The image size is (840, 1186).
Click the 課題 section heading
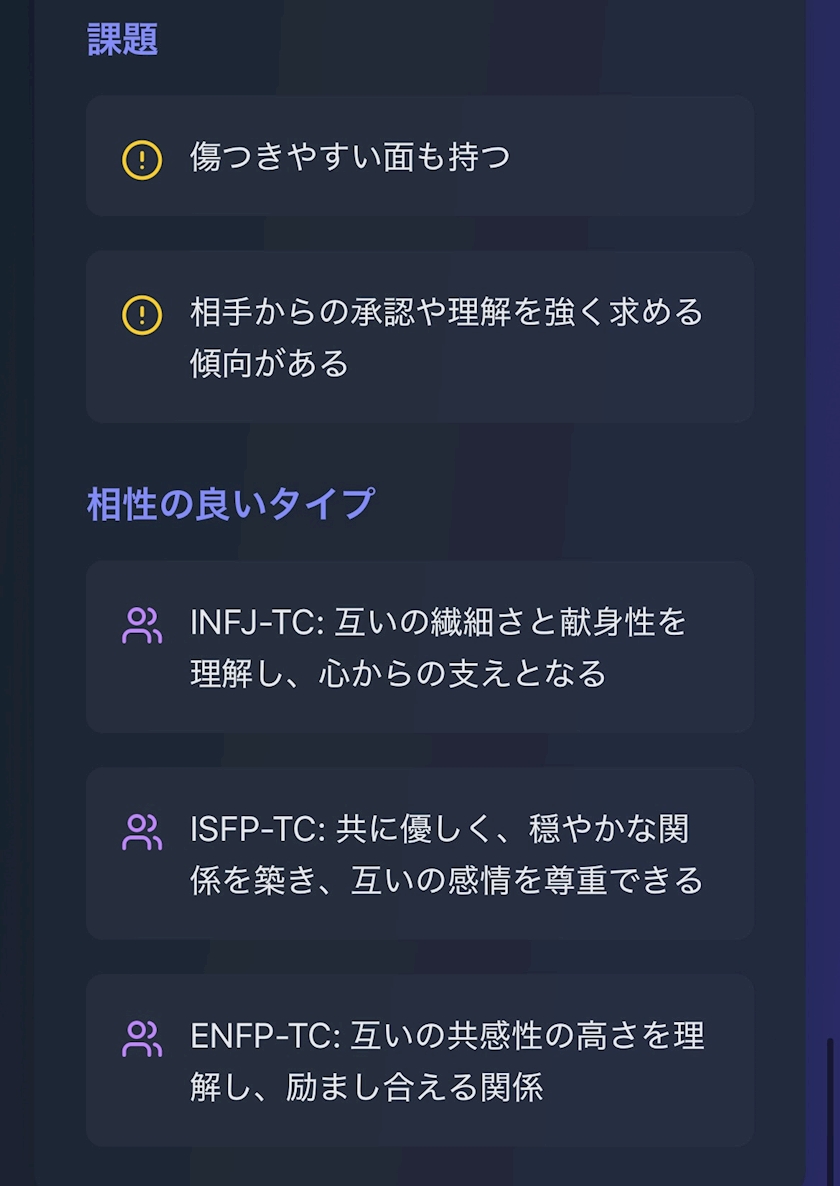coord(123,40)
